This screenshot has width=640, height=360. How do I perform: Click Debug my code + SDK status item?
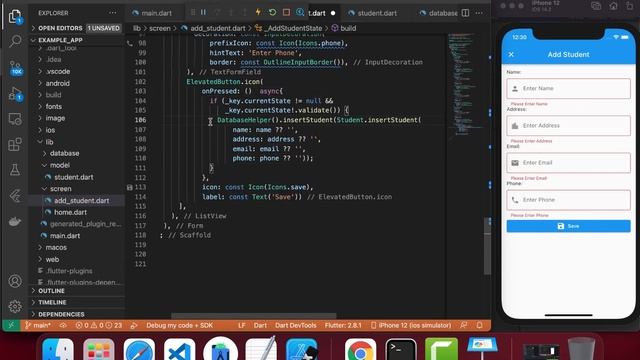tap(180, 325)
